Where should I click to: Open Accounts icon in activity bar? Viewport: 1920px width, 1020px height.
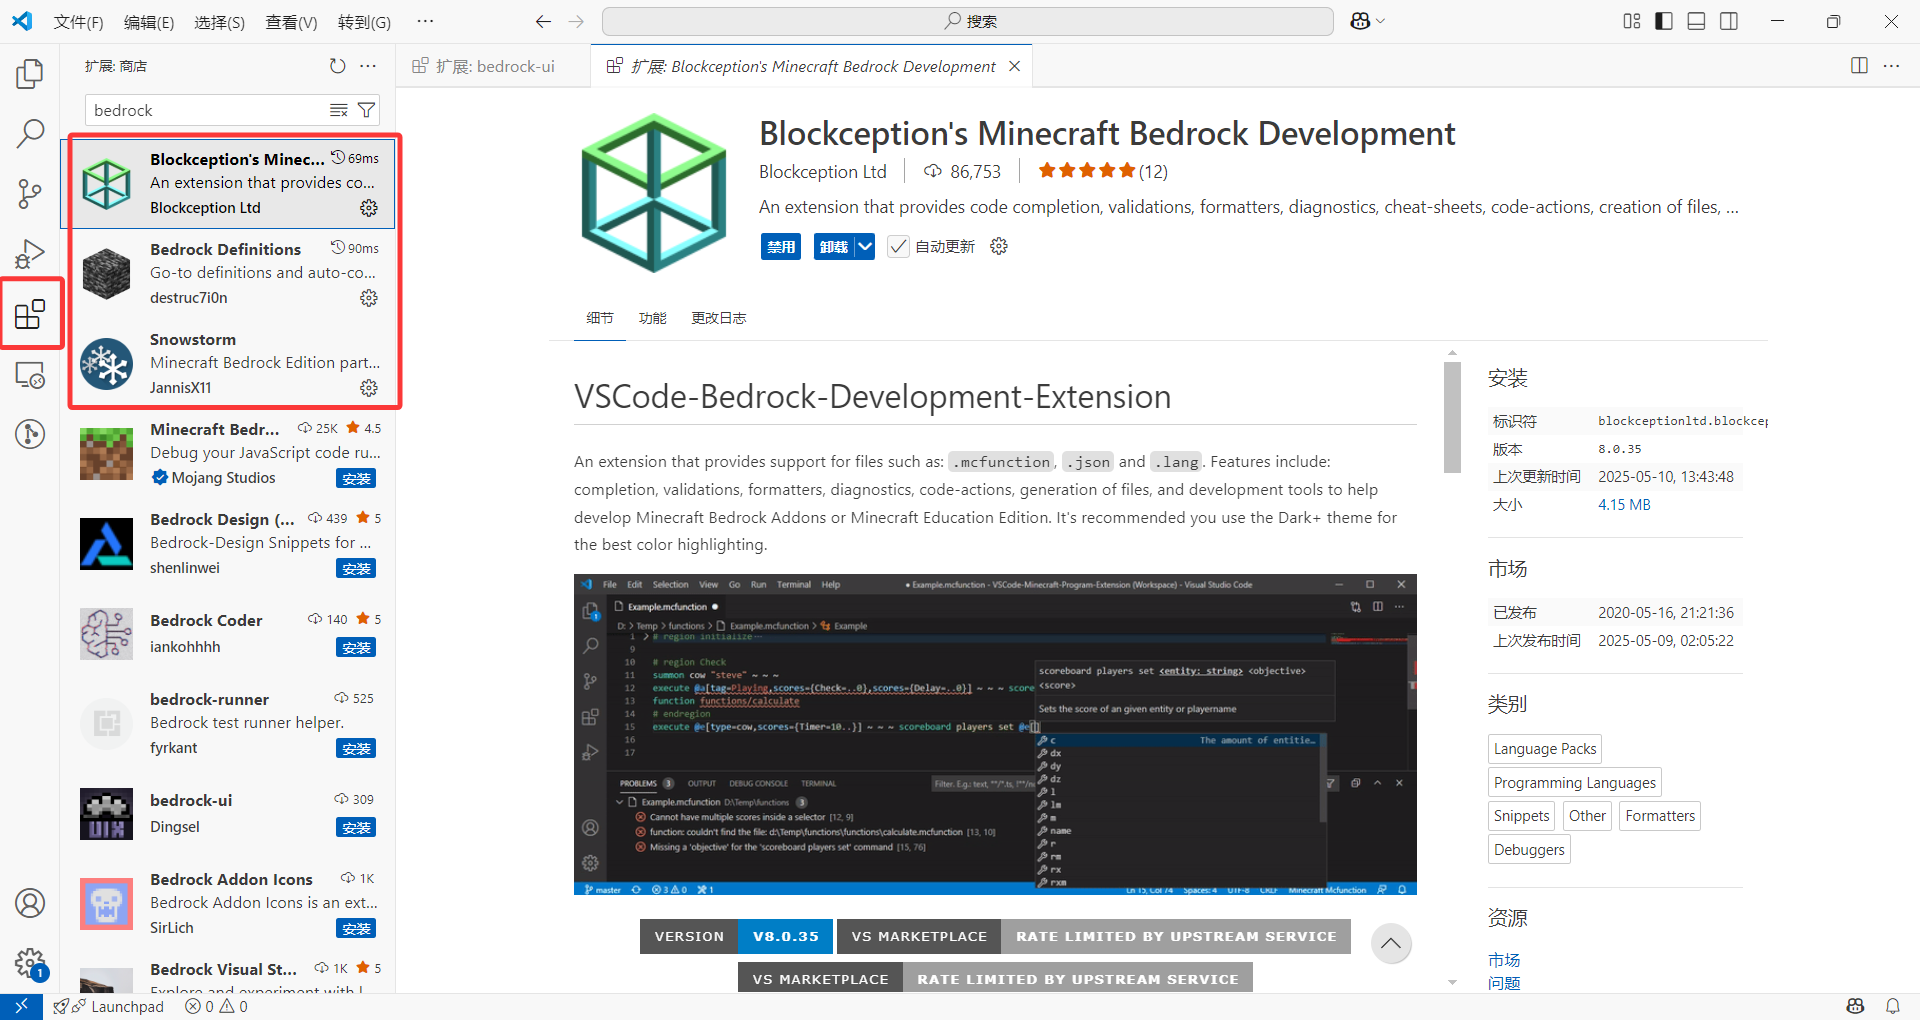tap(30, 903)
